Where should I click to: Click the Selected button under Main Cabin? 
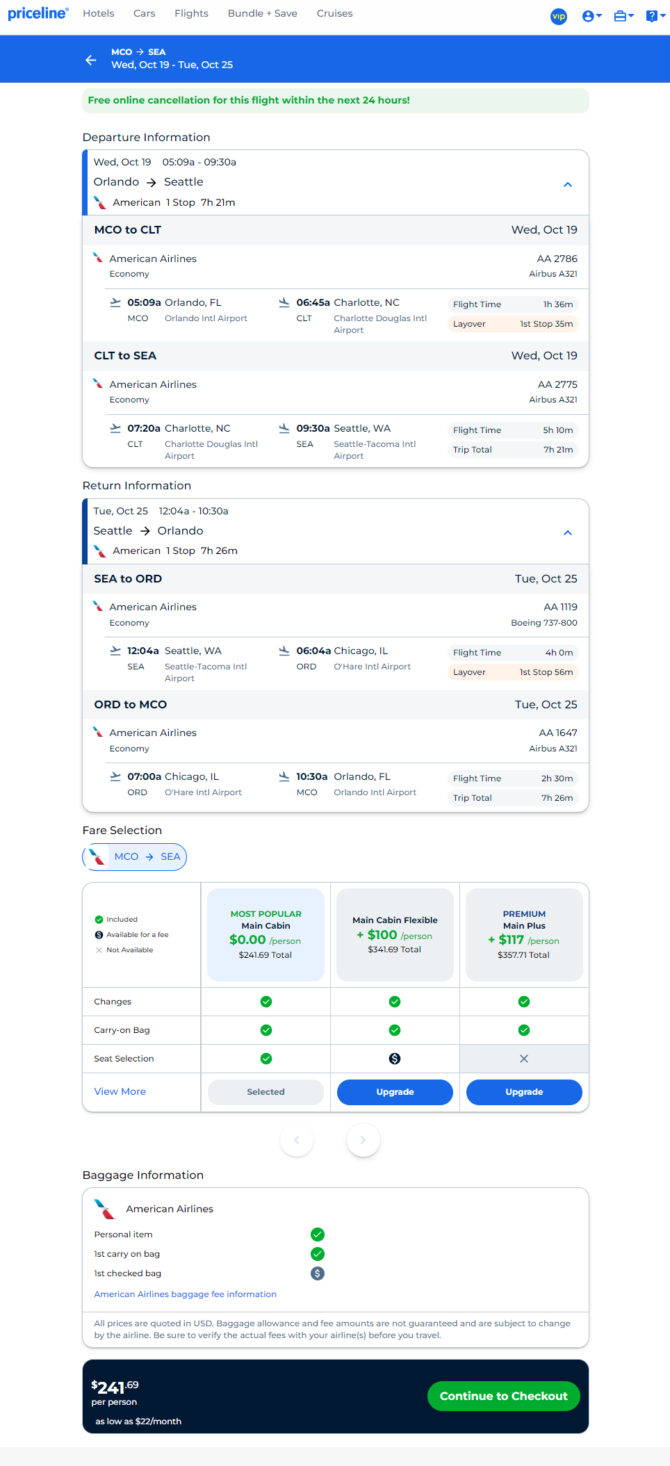tap(265, 1092)
